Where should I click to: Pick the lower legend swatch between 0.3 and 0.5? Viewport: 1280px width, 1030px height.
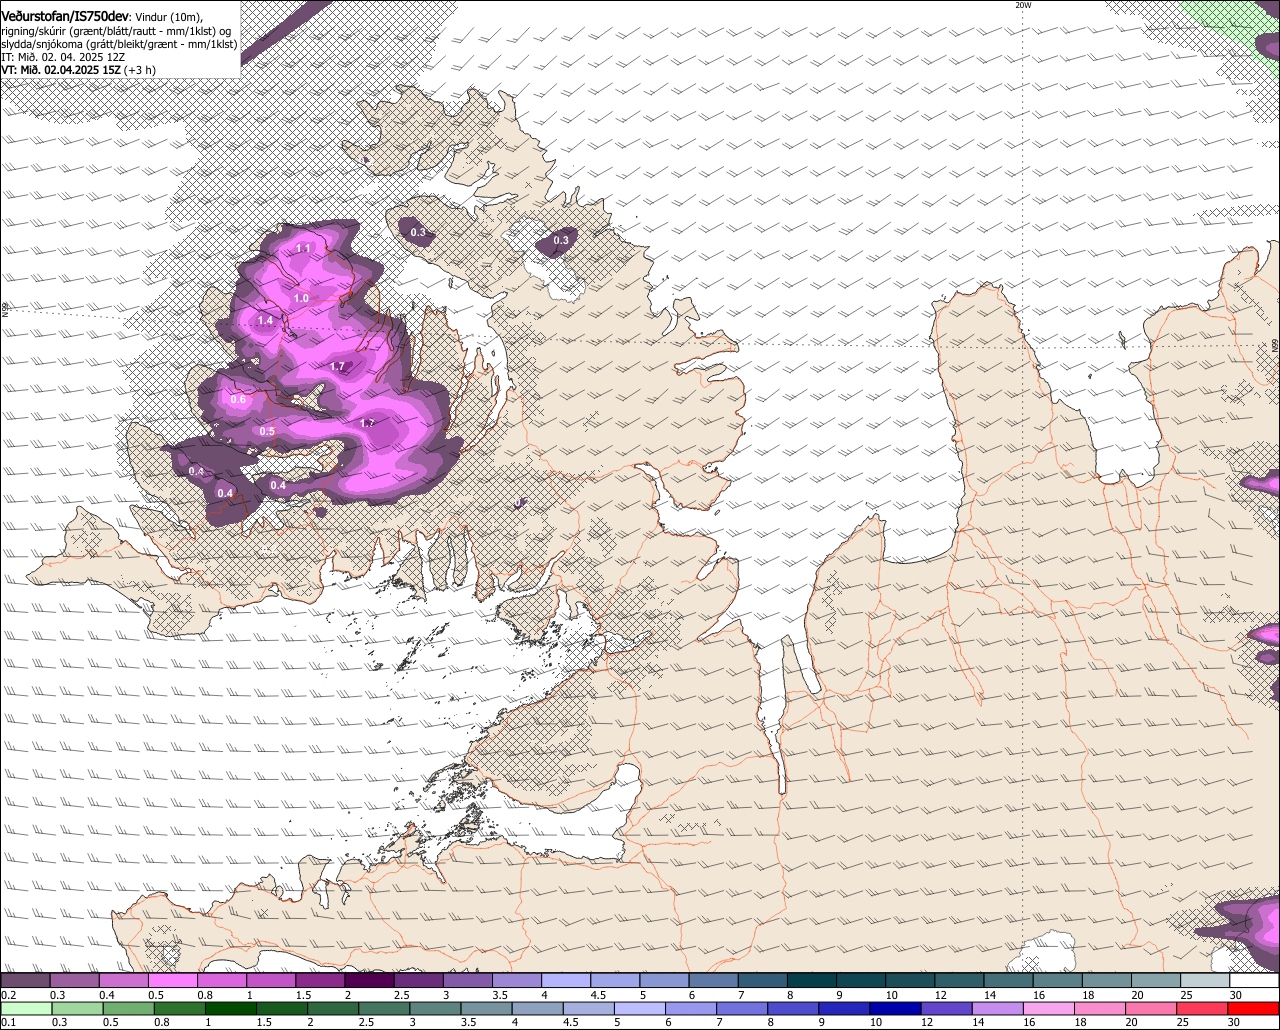click(77, 1008)
